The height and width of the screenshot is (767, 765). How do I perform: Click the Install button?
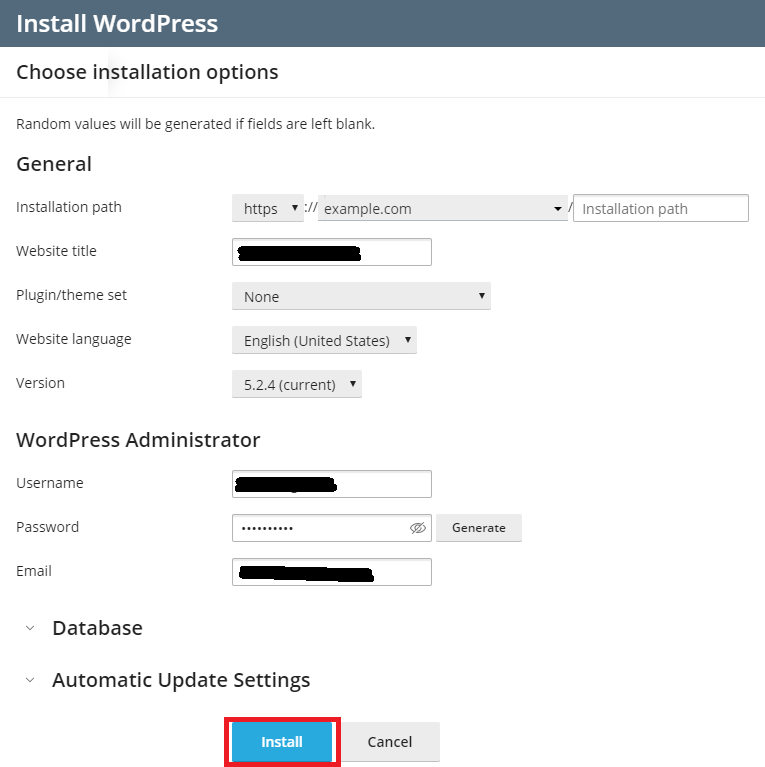click(282, 742)
